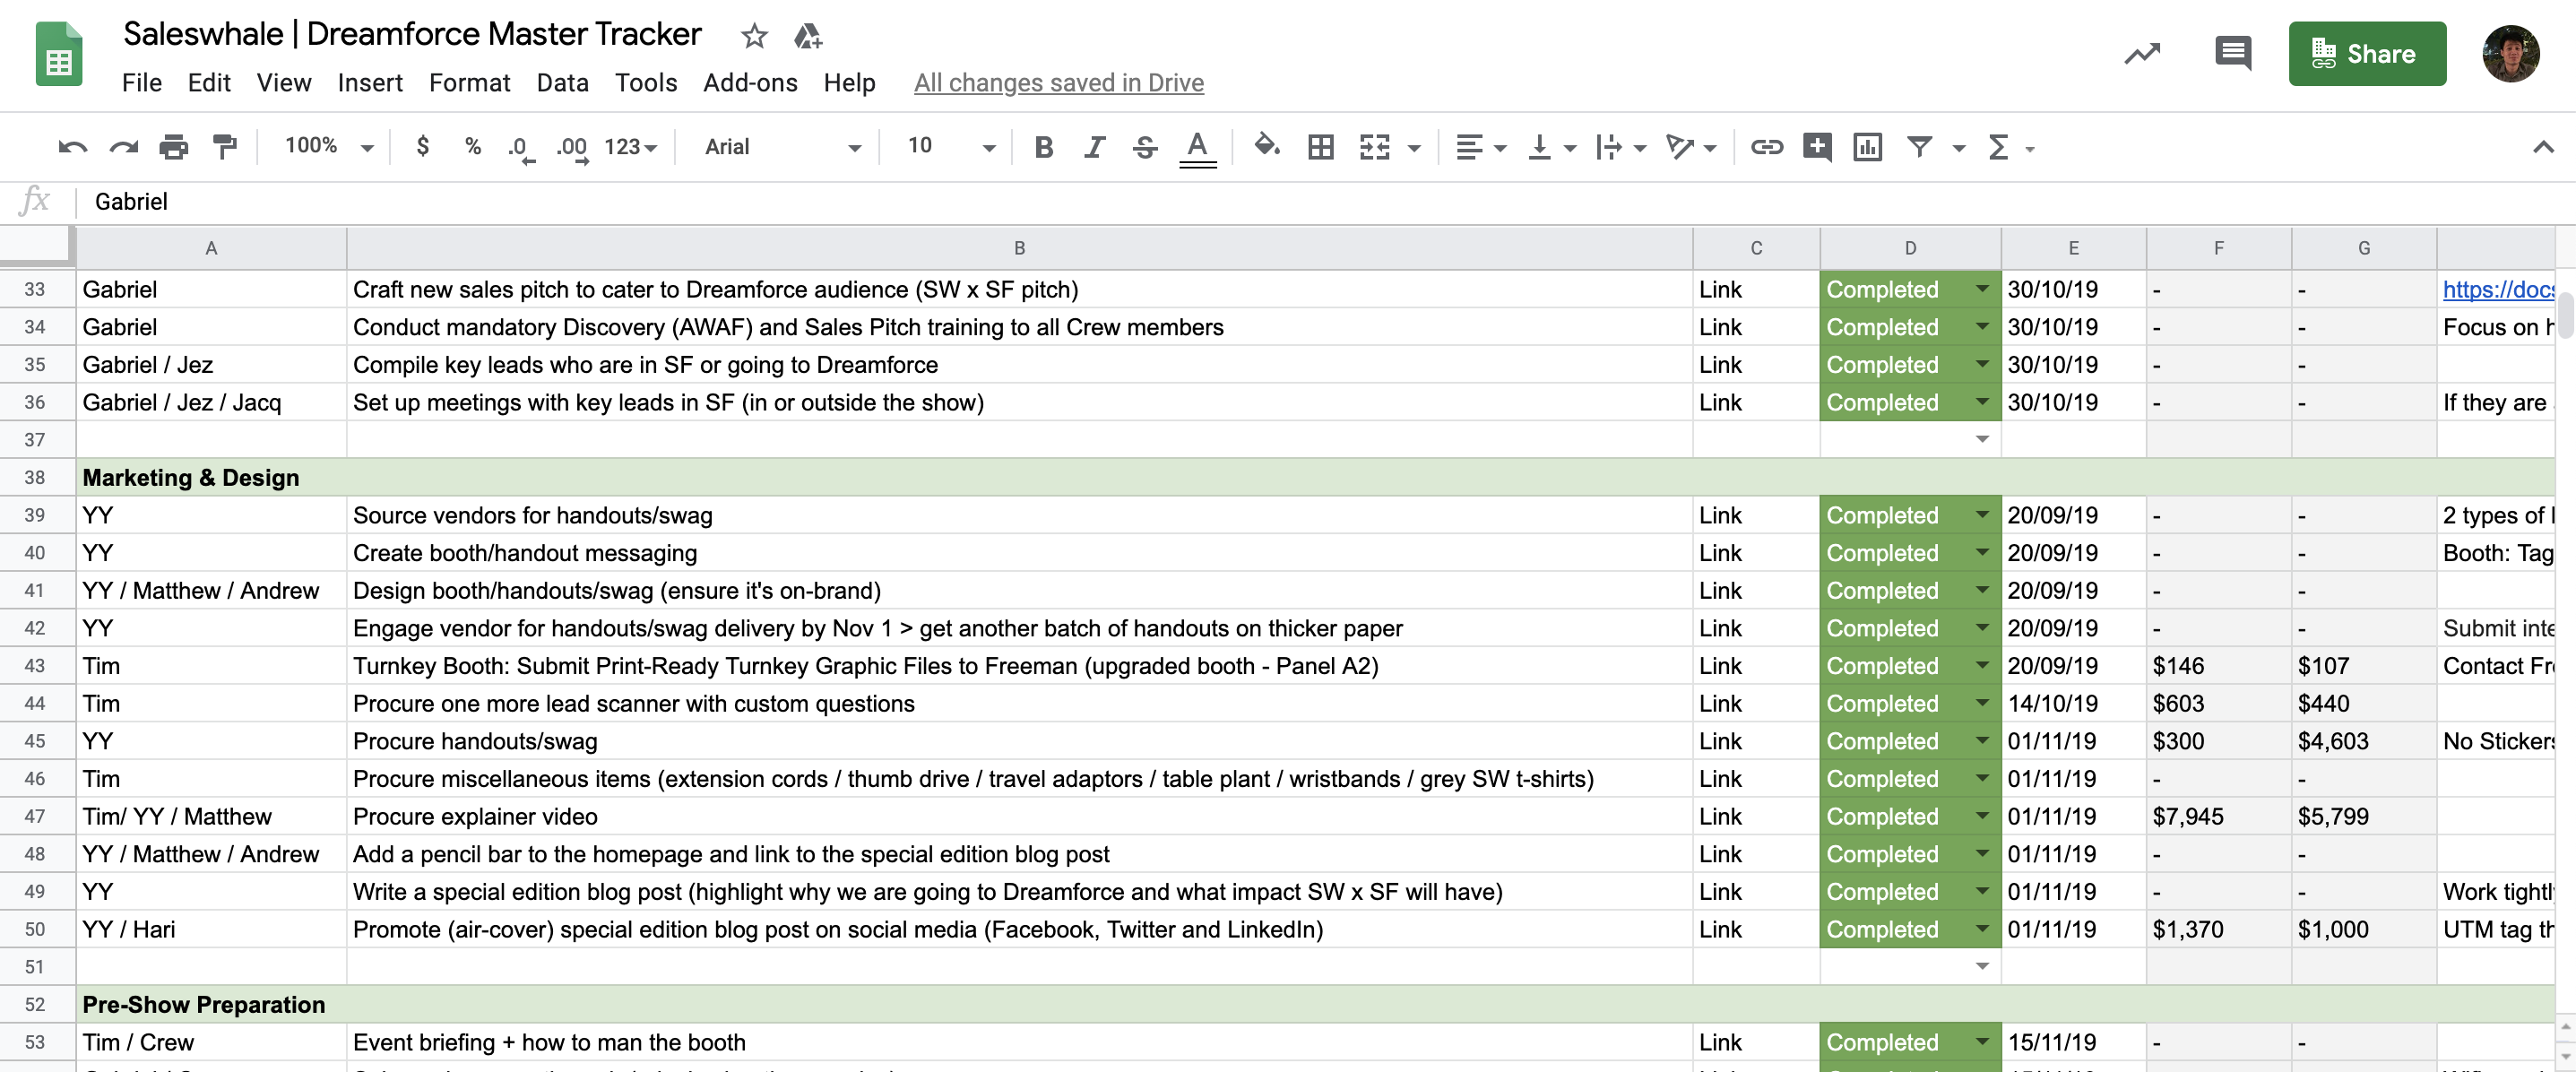Open the comment history icon
Viewport: 2576px width, 1072px height.
tap(2232, 53)
